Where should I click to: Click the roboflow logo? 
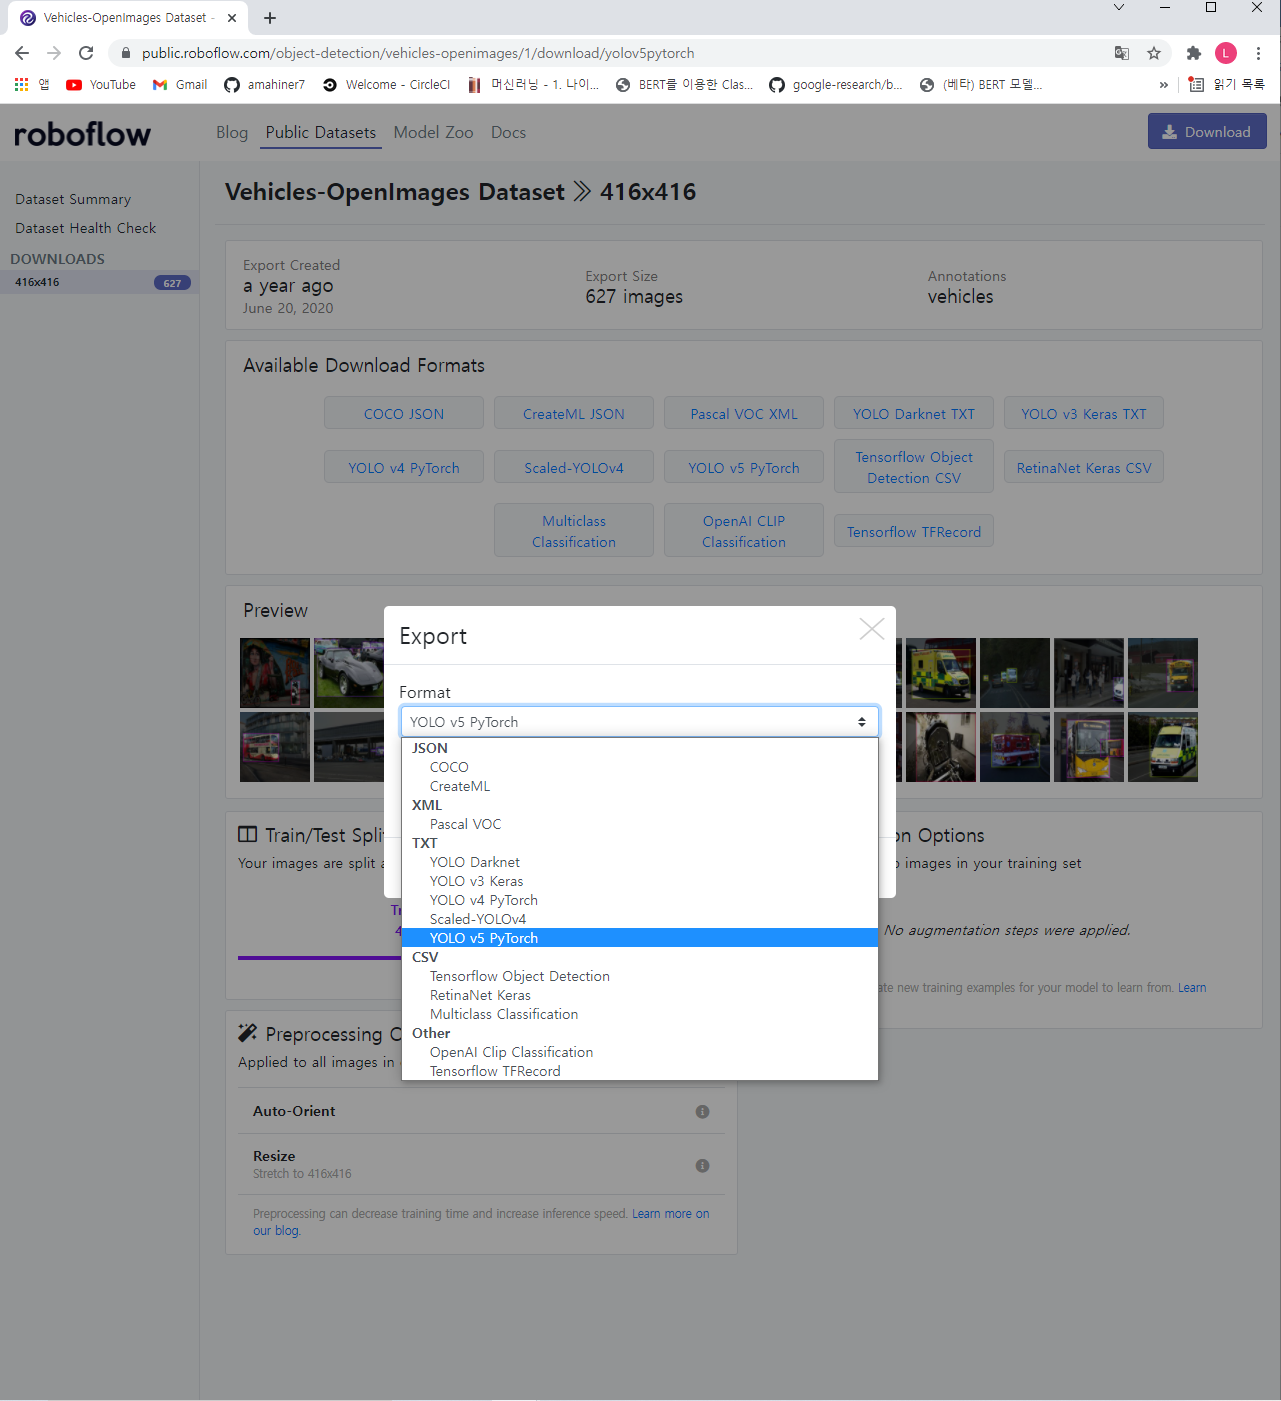coord(82,133)
